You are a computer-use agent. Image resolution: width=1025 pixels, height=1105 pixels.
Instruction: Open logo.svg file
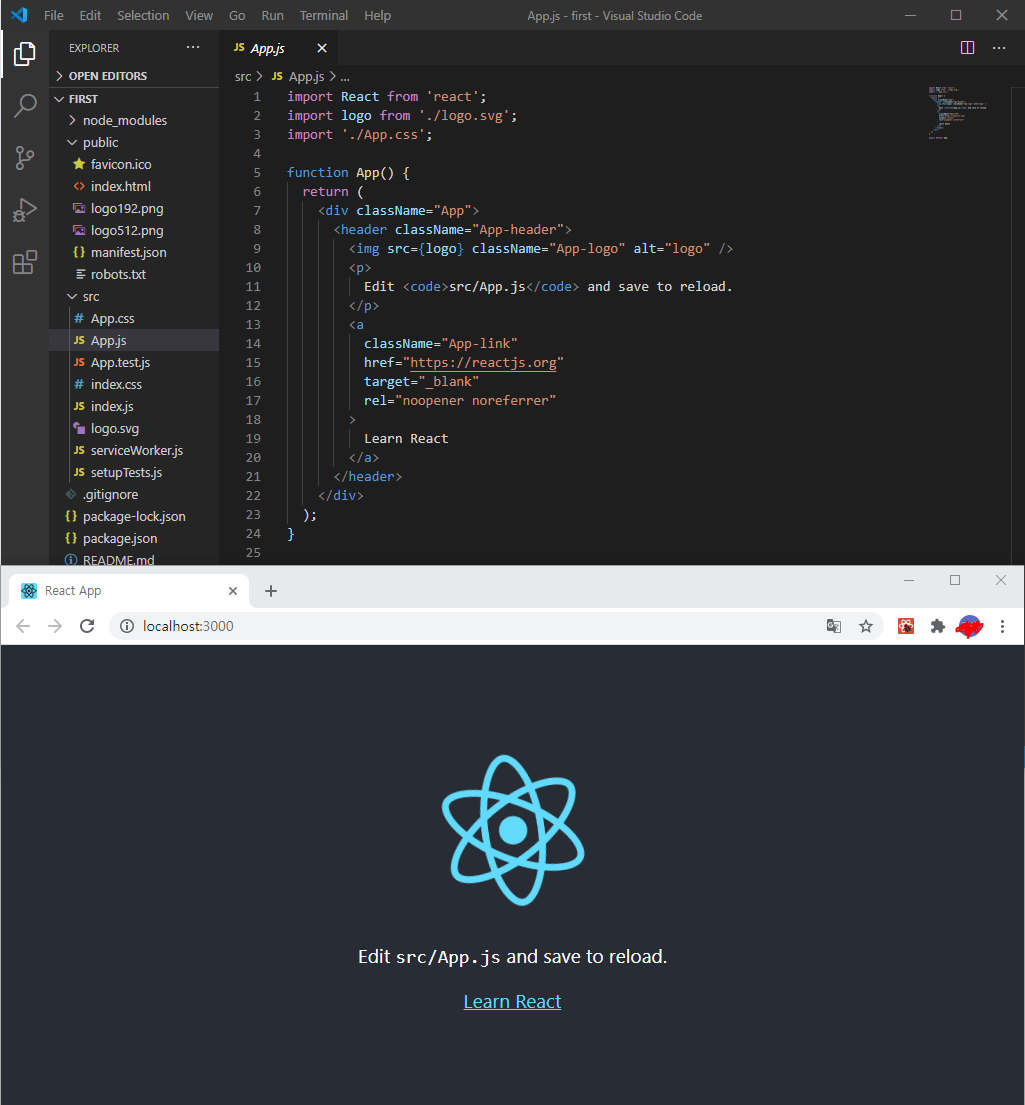(x=134, y=428)
